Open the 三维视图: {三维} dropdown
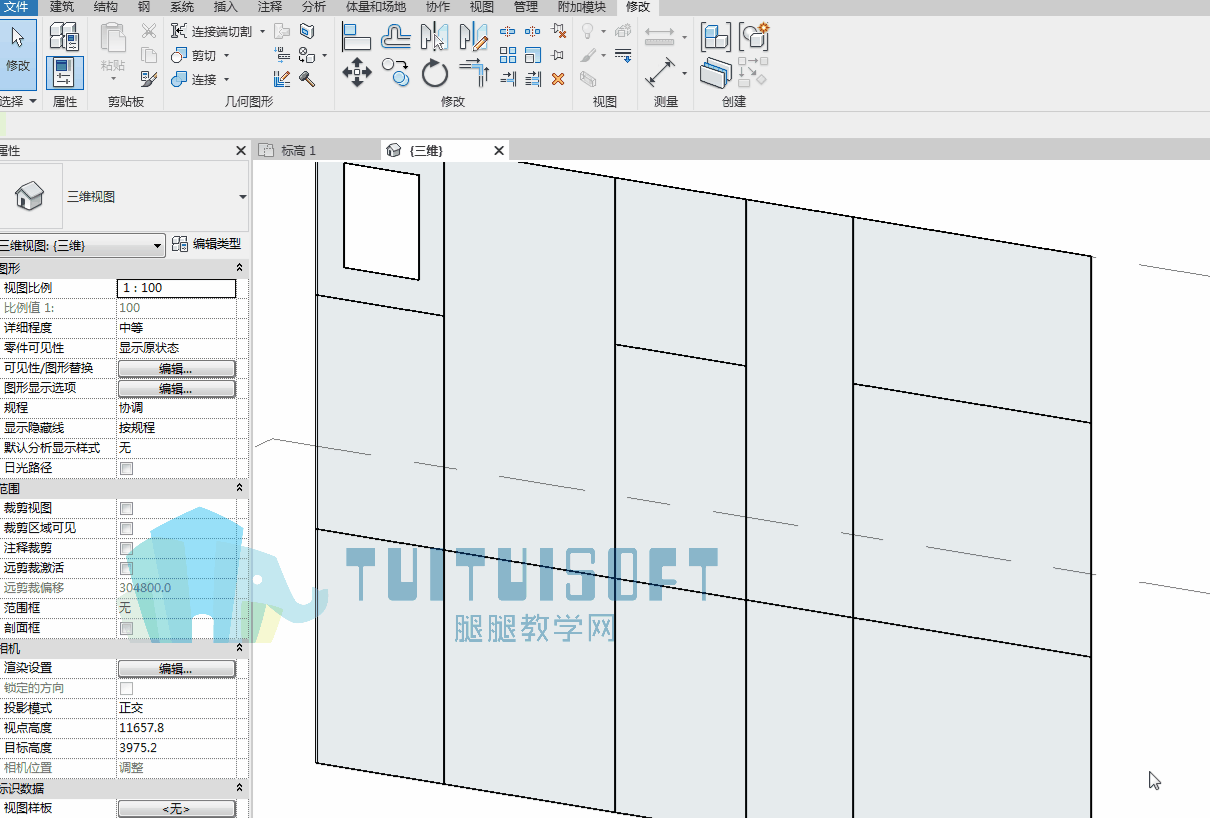Image resolution: width=1210 pixels, height=818 pixels. pyautogui.click(x=81, y=245)
